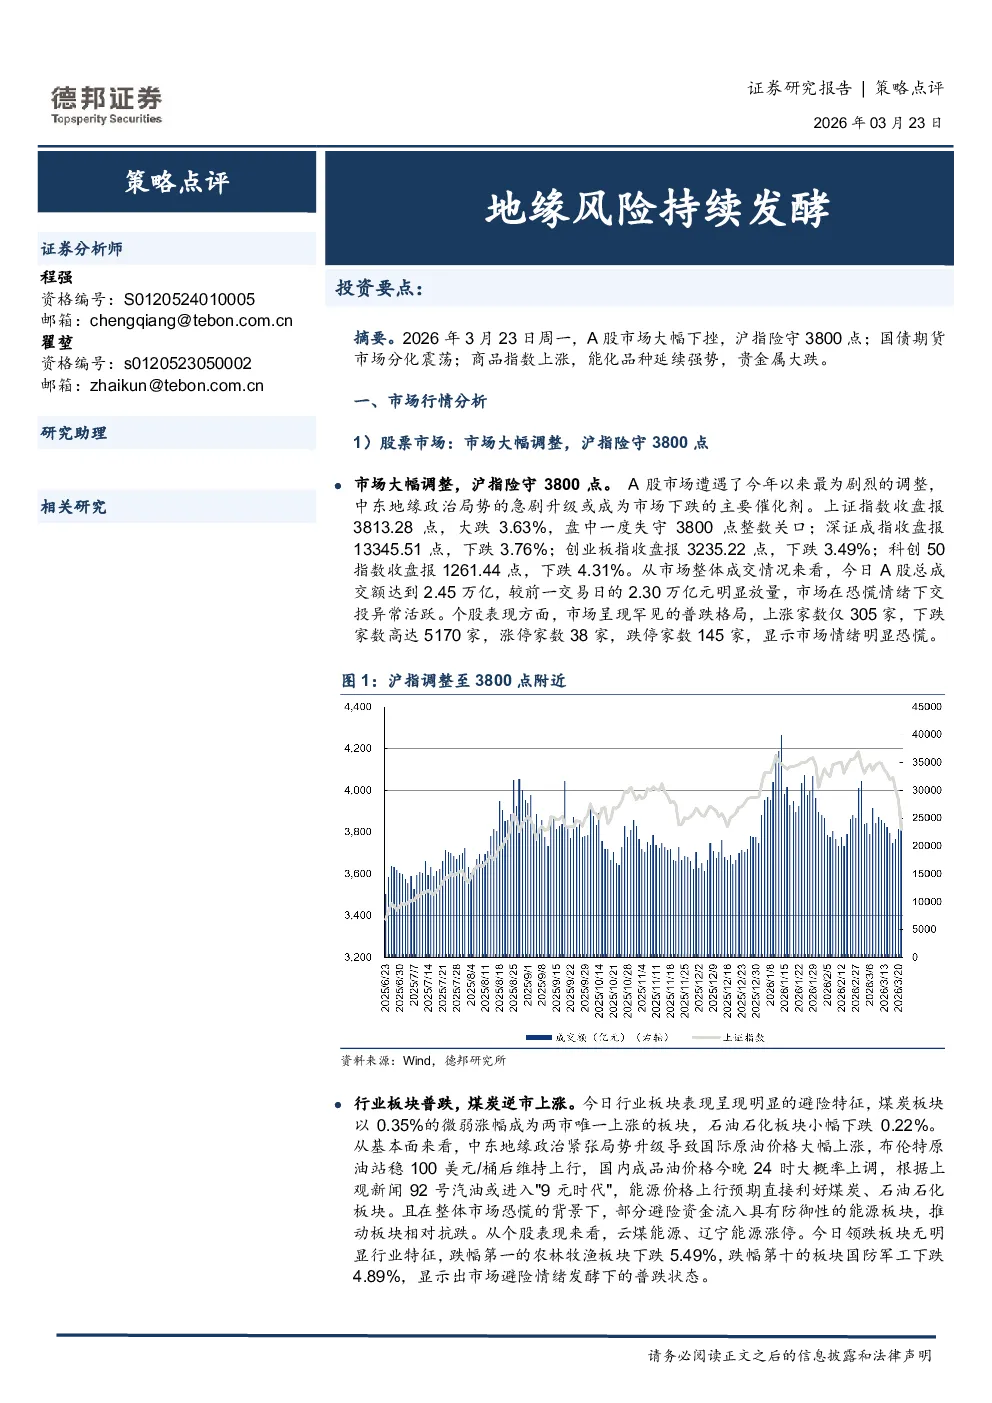Click the analyst name 翟堃
The width and height of the screenshot is (992, 1403).
click(56, 342)
